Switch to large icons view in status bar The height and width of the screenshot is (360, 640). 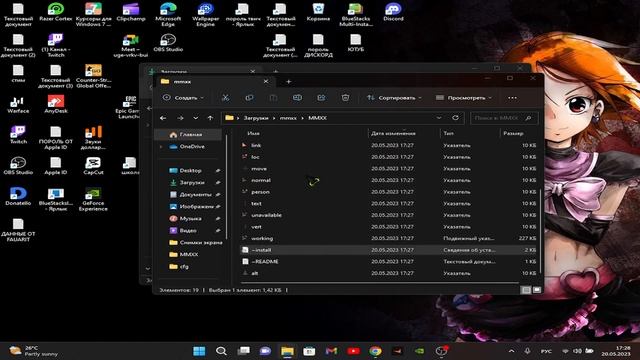click(537, 290)
